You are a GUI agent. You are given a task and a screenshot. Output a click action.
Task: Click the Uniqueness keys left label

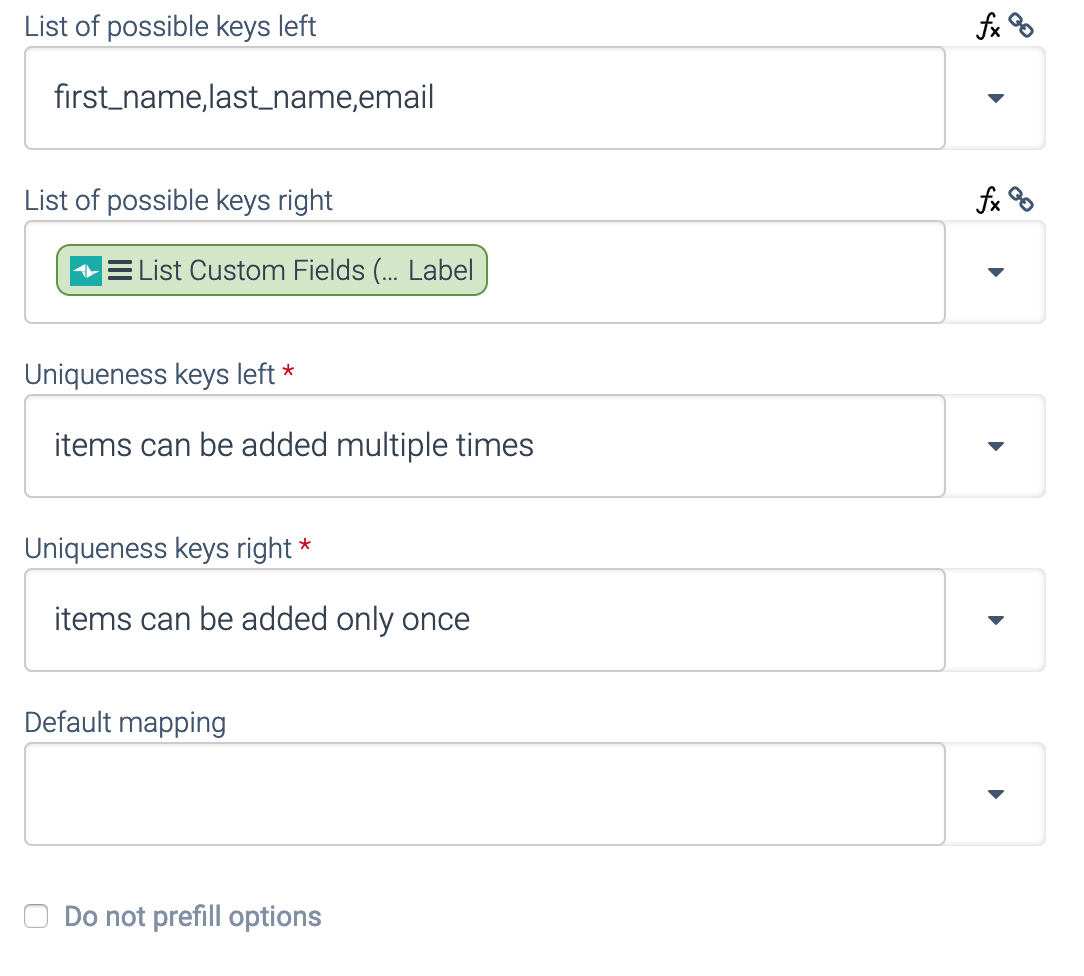(150, 375)
